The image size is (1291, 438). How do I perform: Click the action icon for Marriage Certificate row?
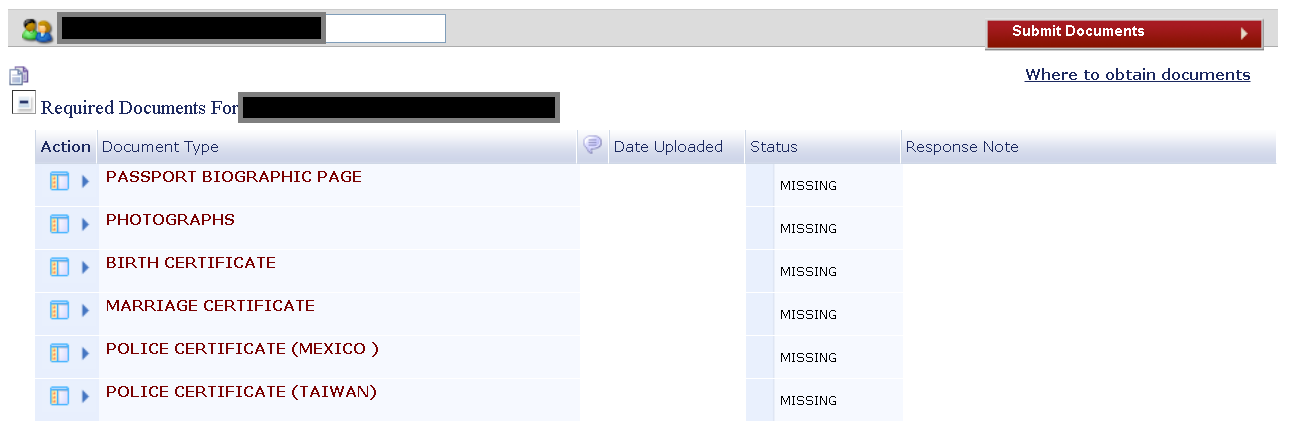[x=59, y=310]
